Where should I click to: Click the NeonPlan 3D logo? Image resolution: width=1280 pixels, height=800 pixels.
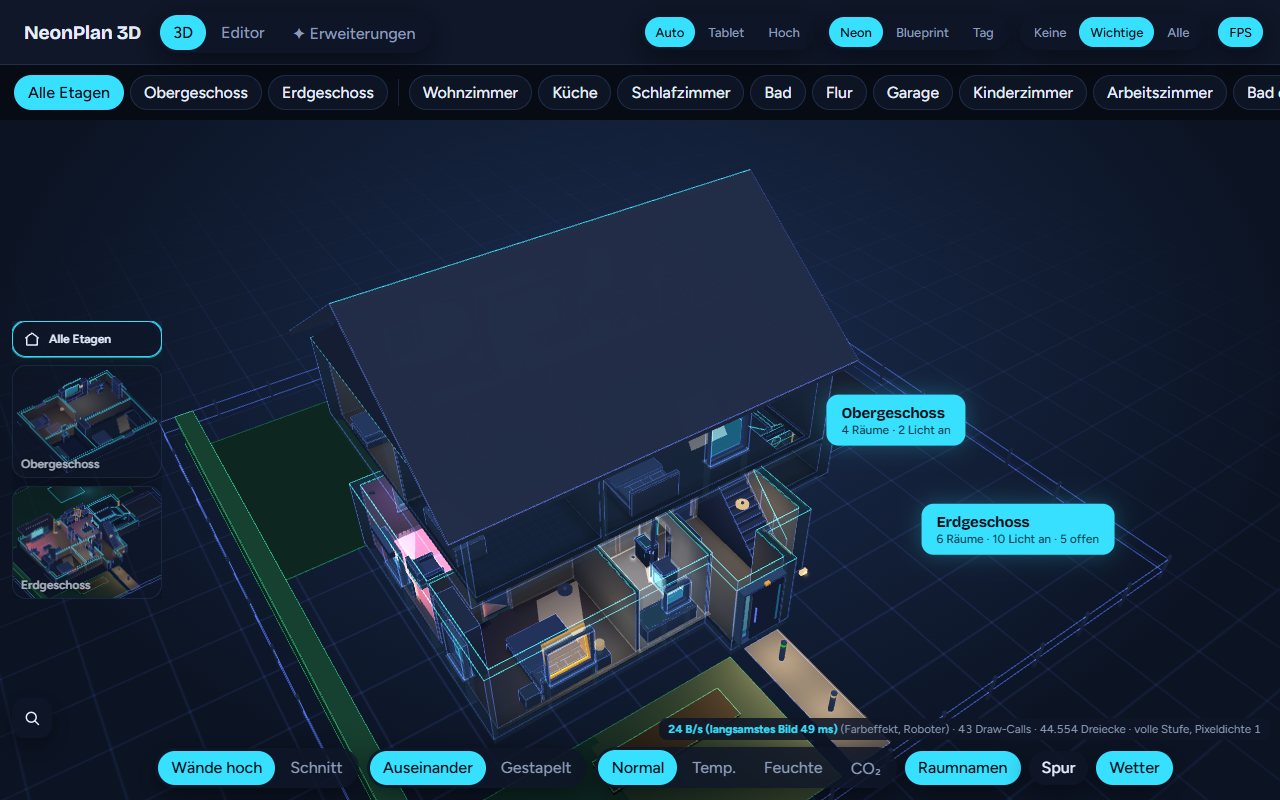pyautogui.click(x=83, y=33)
